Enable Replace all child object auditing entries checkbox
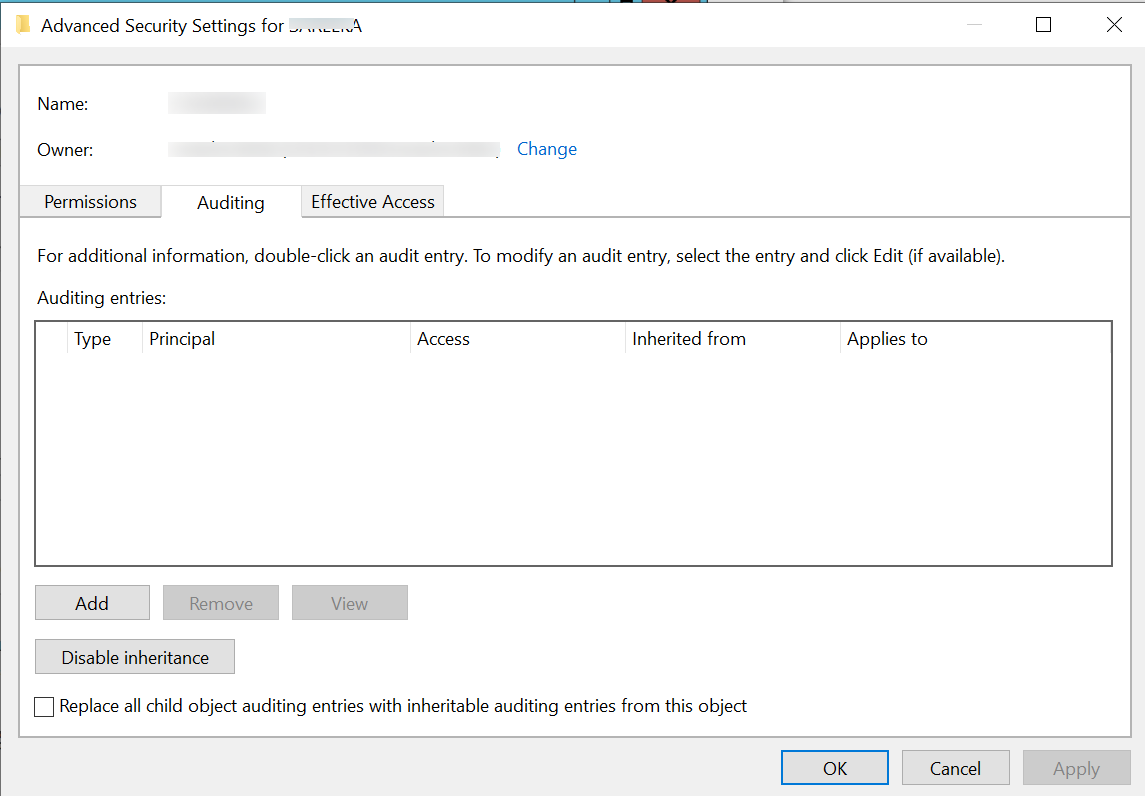This screenshot has height=796, width=1145. [x=44, y=707]
